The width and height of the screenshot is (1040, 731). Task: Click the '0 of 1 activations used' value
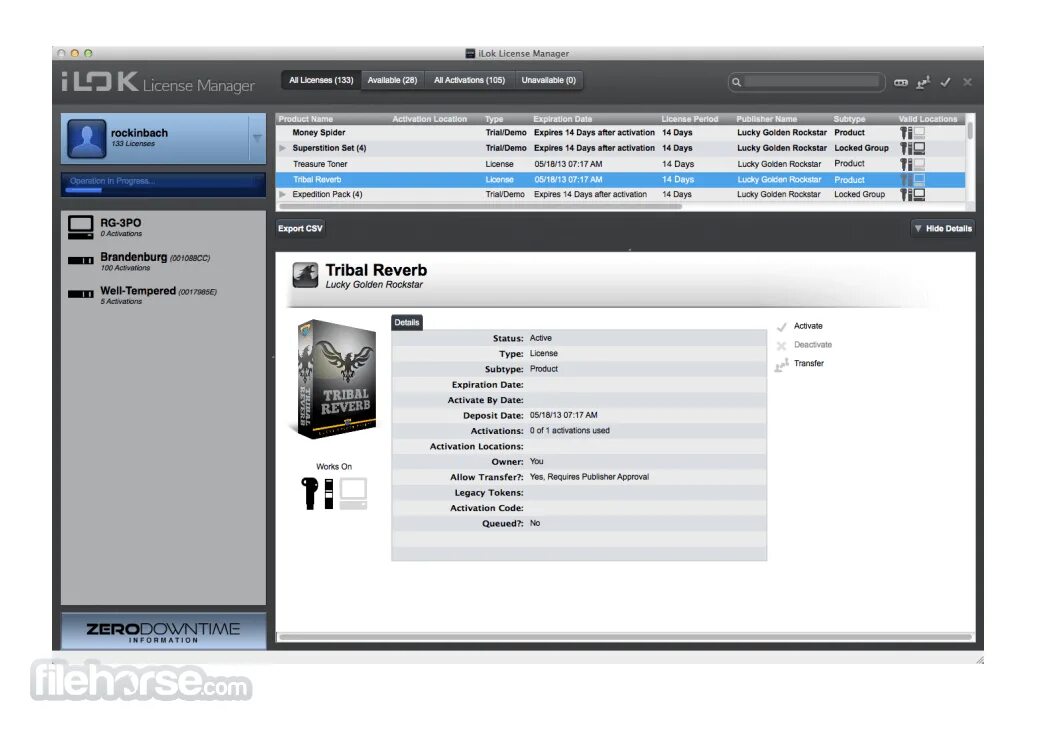(x=570, y=431)
